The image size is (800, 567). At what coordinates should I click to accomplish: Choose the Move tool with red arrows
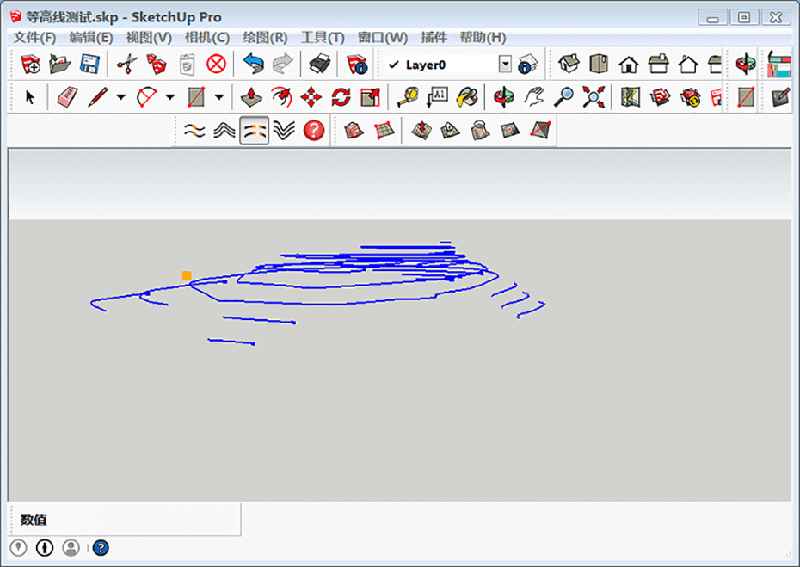tap(311, 97)
